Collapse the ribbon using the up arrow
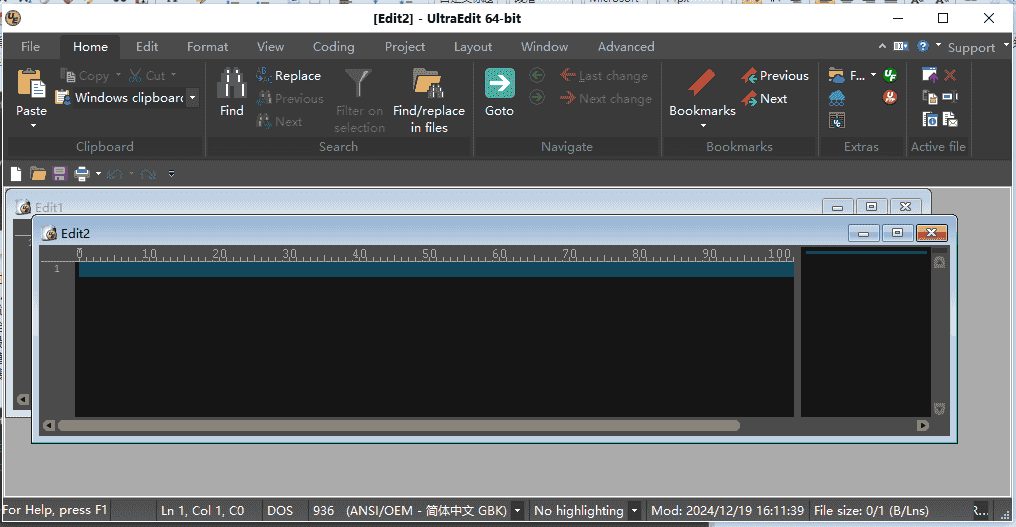Image resolution: width=1016 pixels, height=527 pixels. pyautogui.click(x=882, y=47)
